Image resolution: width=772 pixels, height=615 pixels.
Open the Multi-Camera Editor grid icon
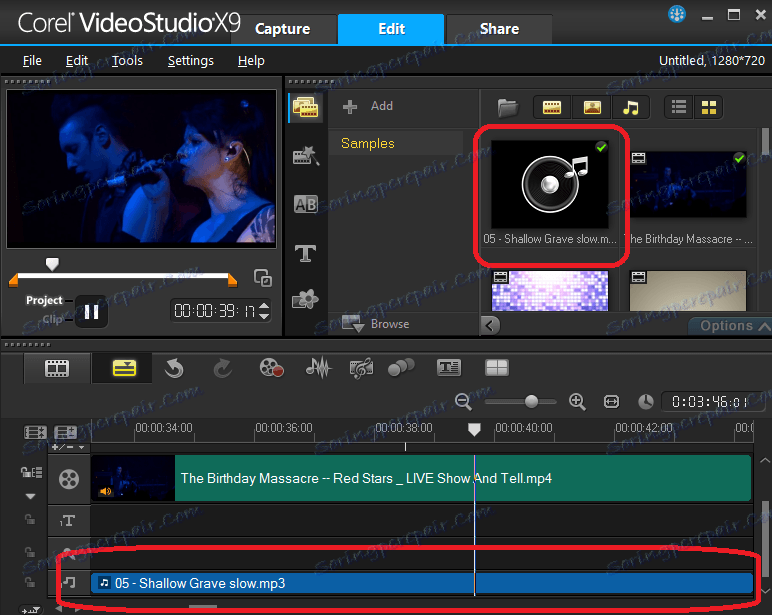pyautogui.click(x=496, y=368)
